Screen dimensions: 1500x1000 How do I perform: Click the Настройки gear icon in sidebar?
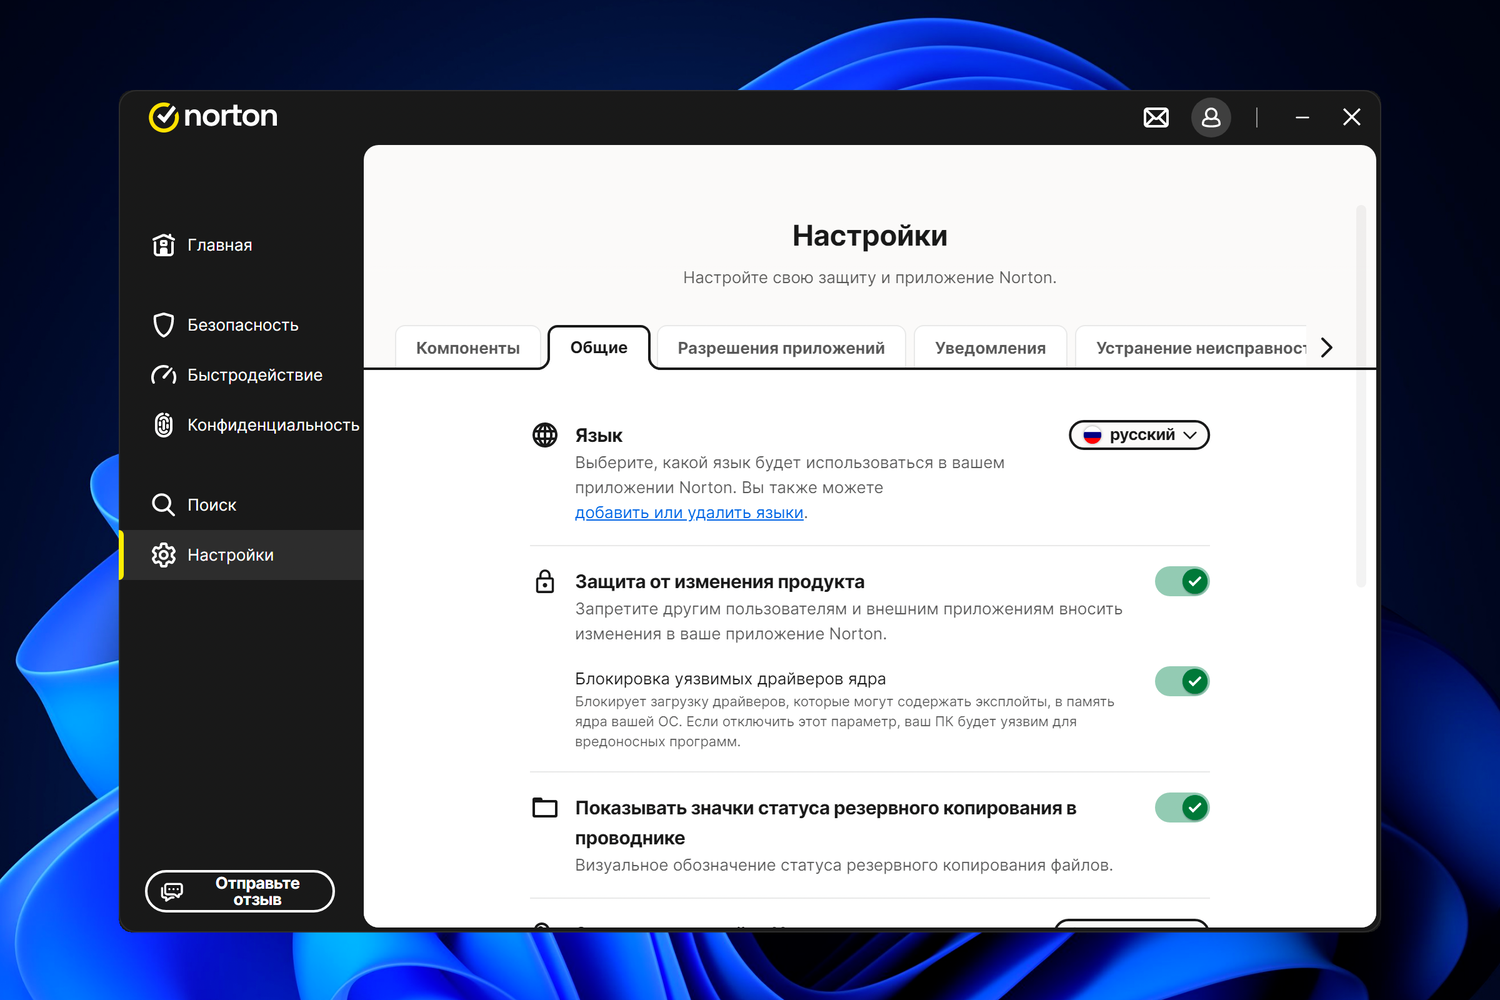(163, 555)
